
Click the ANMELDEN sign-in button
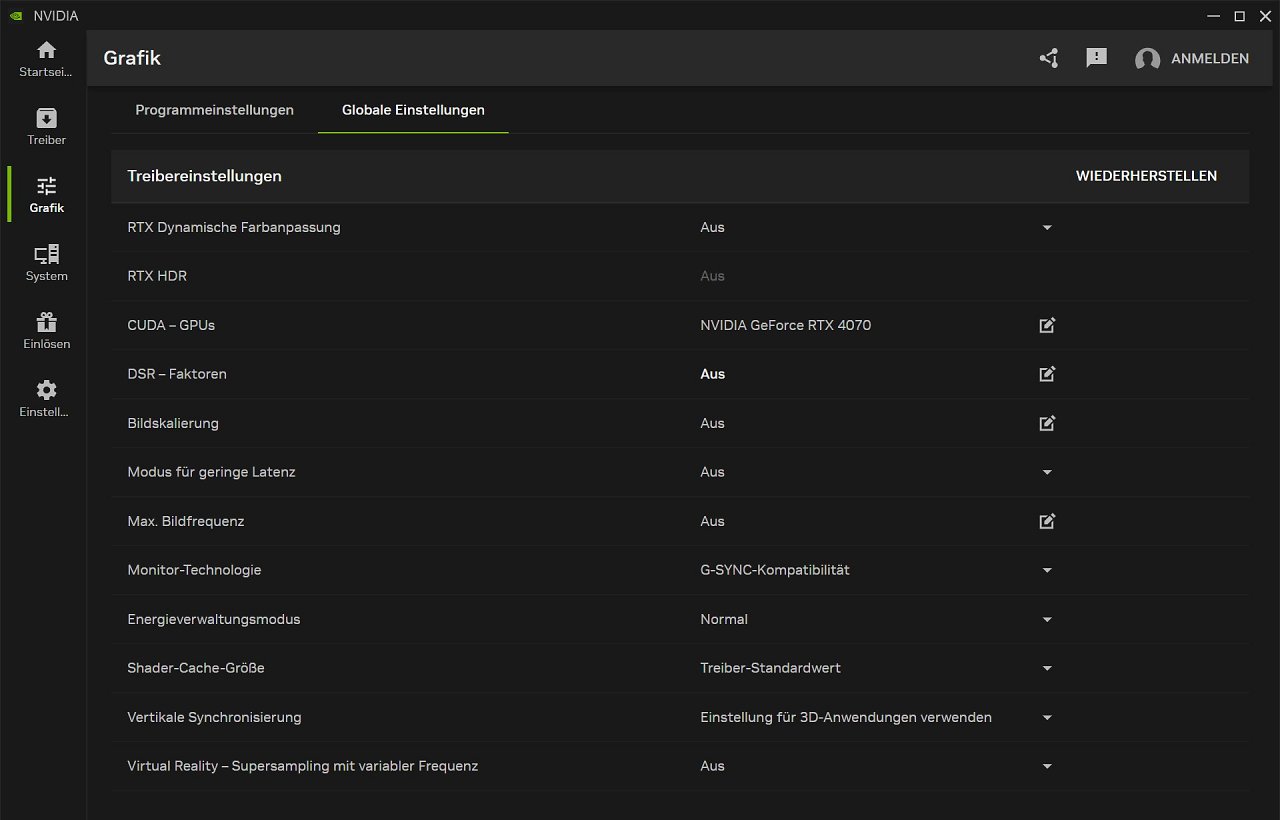(x=1210, y=59)
